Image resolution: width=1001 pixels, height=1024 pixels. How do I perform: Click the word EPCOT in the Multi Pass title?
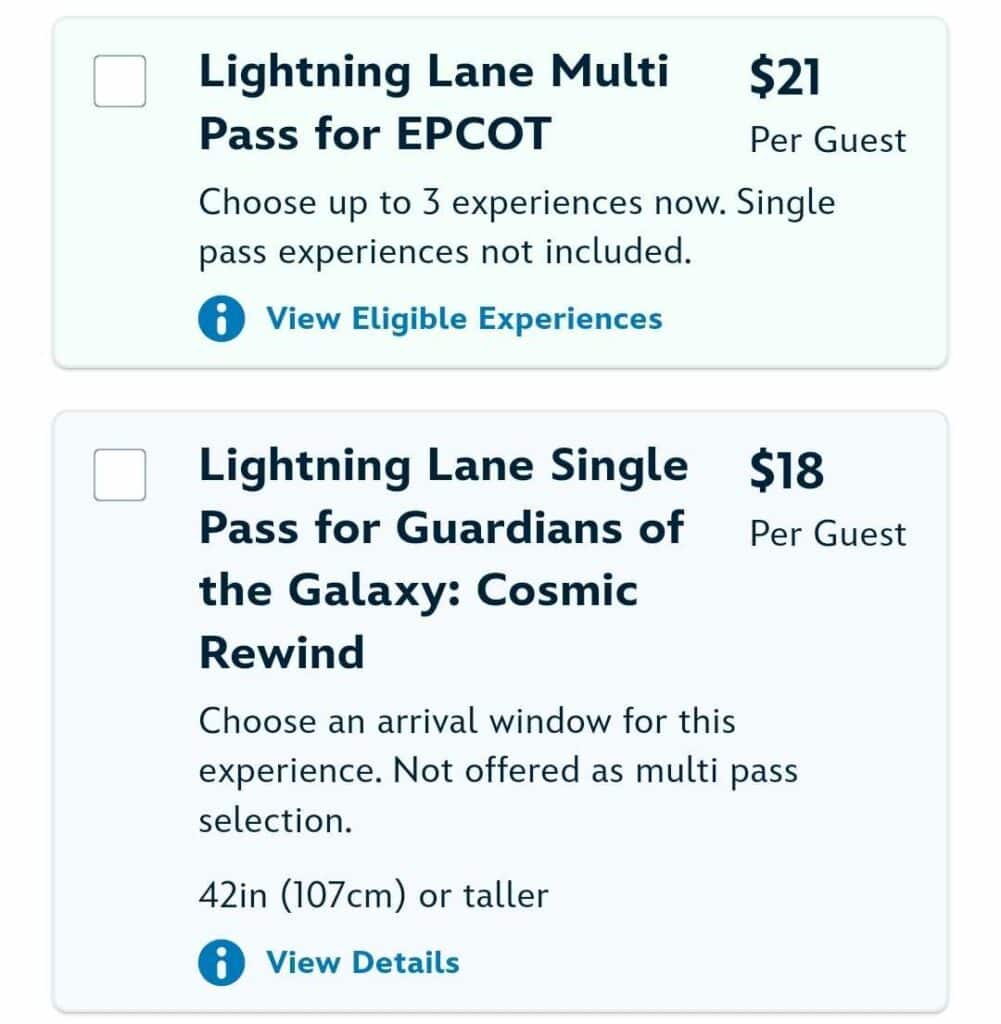(473, 134)
